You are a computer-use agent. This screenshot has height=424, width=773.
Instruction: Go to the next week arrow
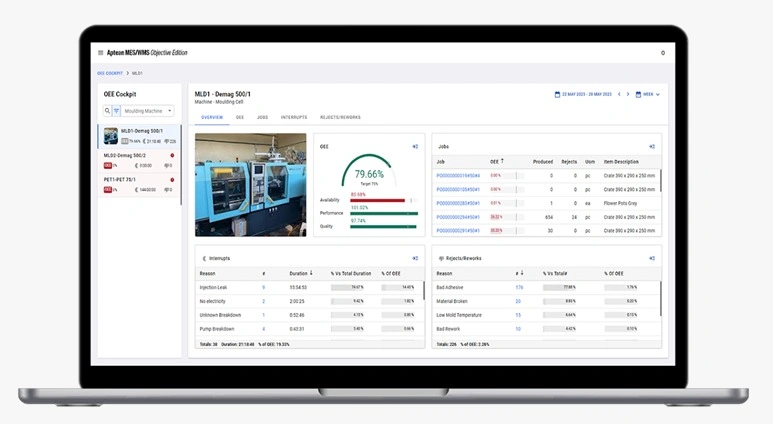[628, 94]
